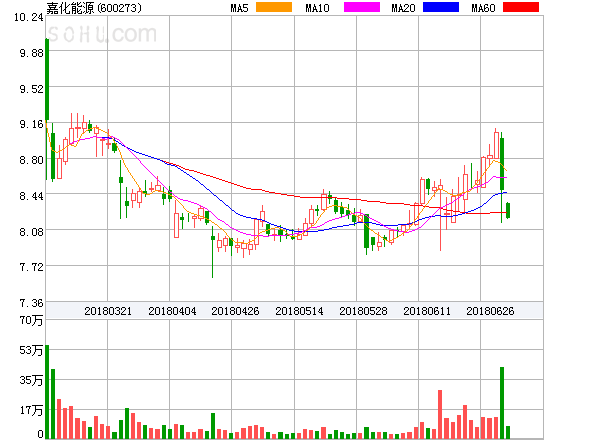Select the MA60 legend label

tap(482, 8)
